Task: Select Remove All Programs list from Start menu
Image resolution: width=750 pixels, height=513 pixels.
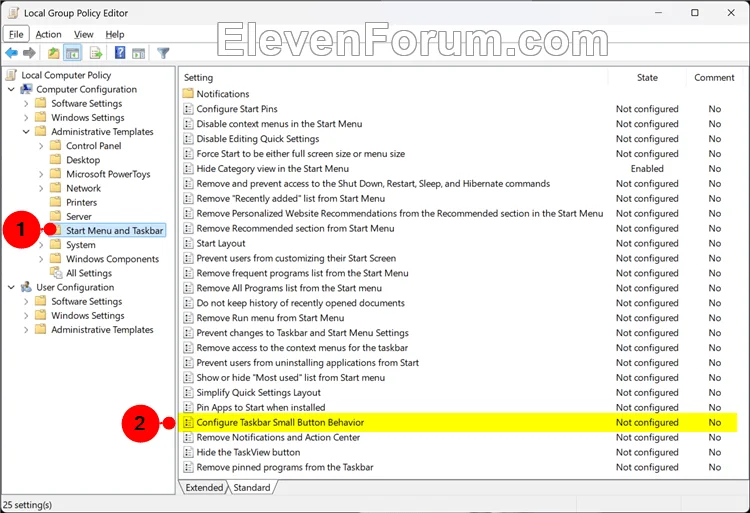Action: click(x=289, y=288)
